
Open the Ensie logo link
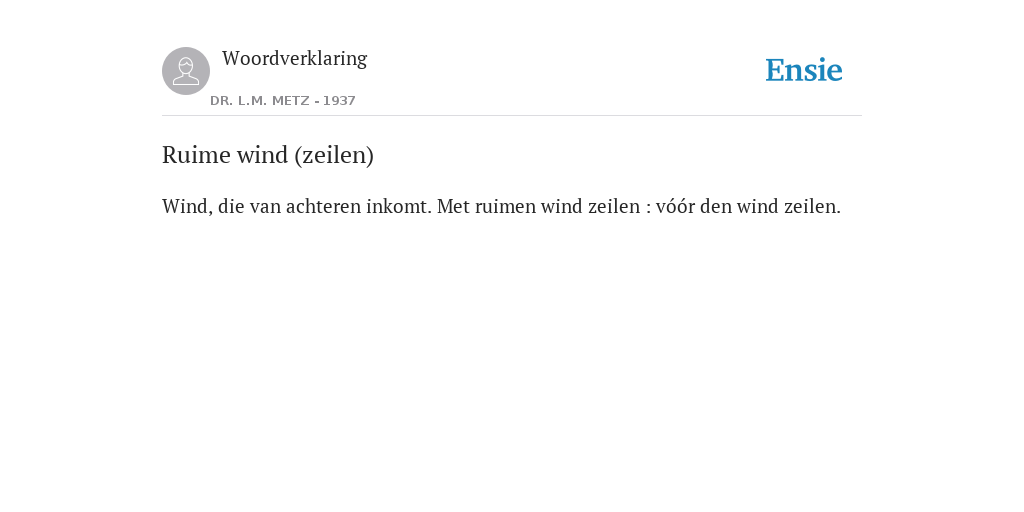click(804, 70)
